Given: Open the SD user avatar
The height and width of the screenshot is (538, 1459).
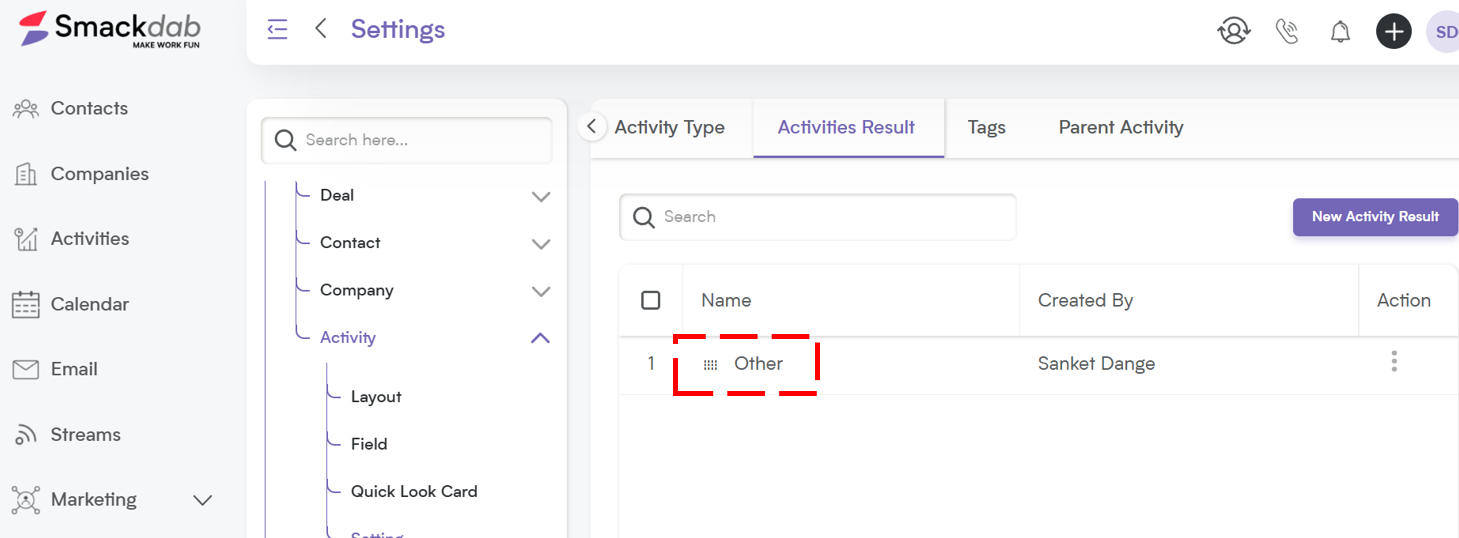Looking at the screenshot, I should coord(1443,31).
